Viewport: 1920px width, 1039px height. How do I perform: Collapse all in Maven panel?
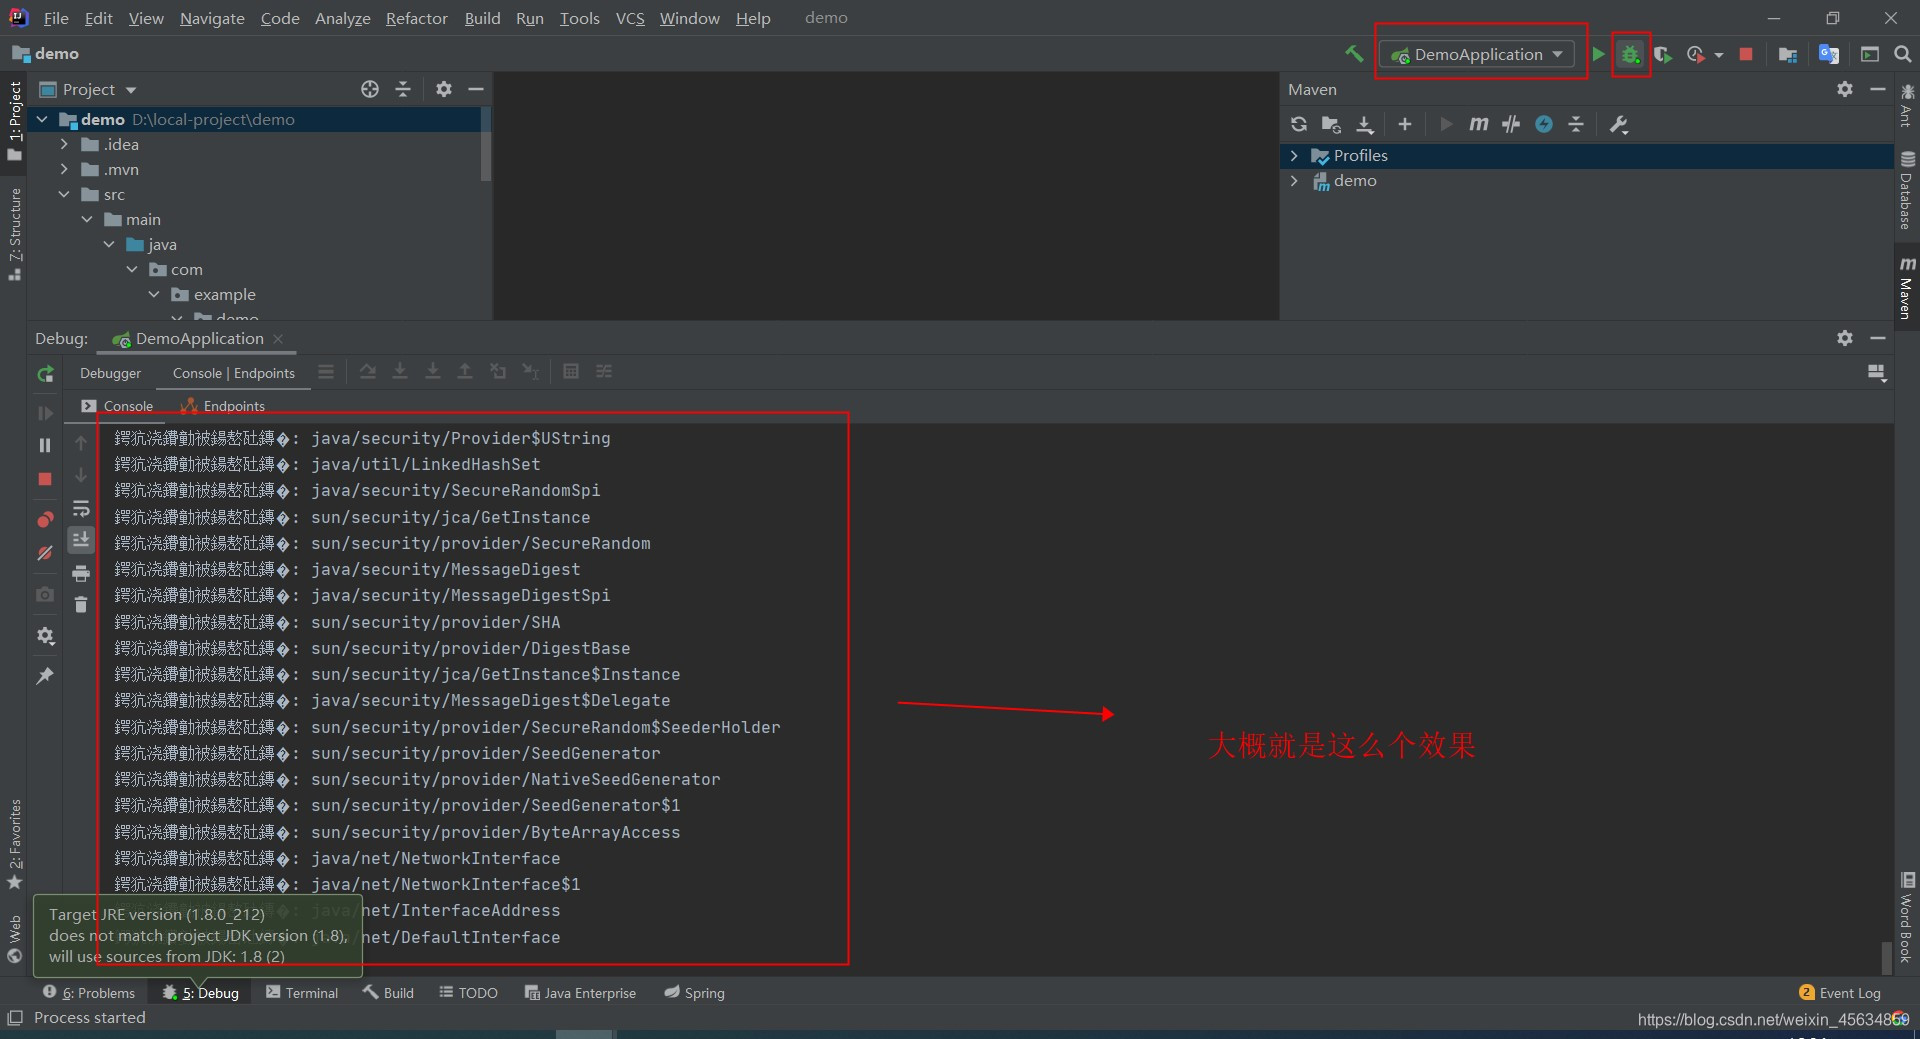(x=1576, y=124)
